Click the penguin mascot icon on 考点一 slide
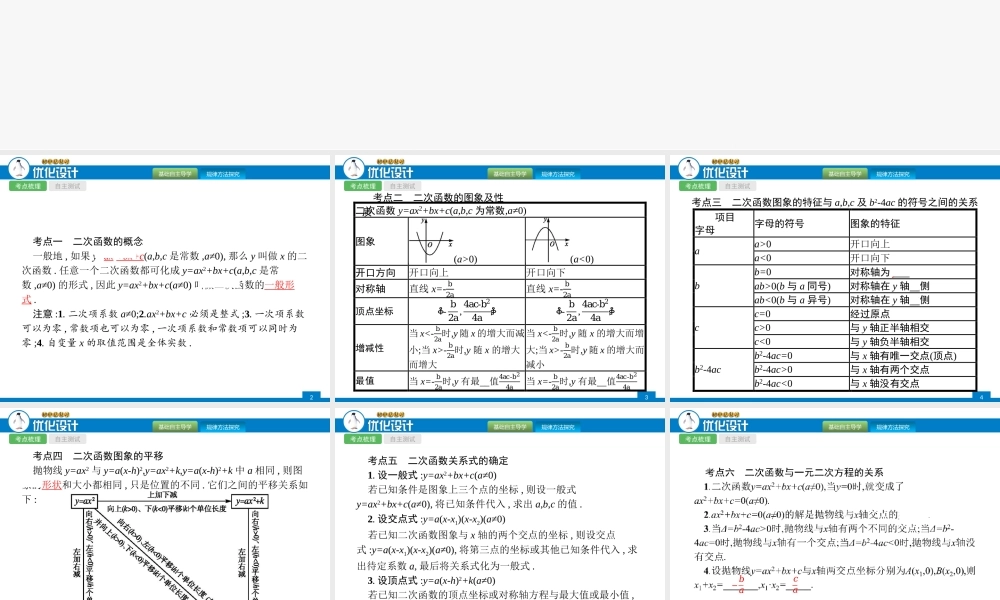 click(19, 168)
